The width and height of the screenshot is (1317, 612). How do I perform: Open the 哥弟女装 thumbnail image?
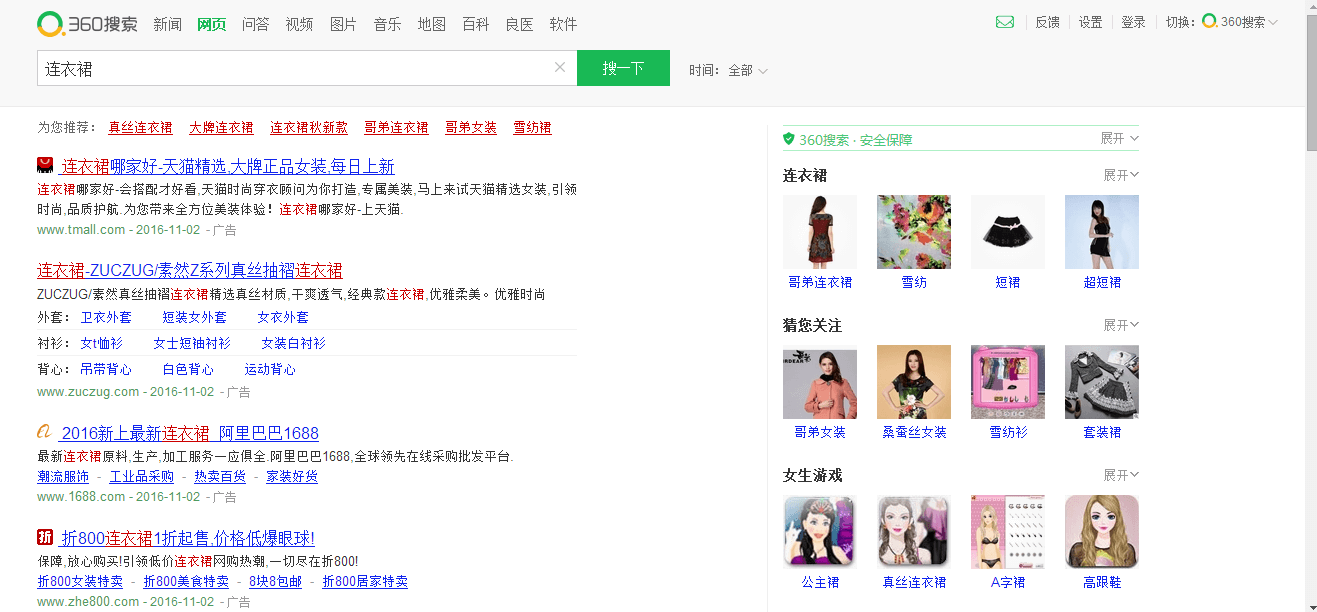click(820, 382)
